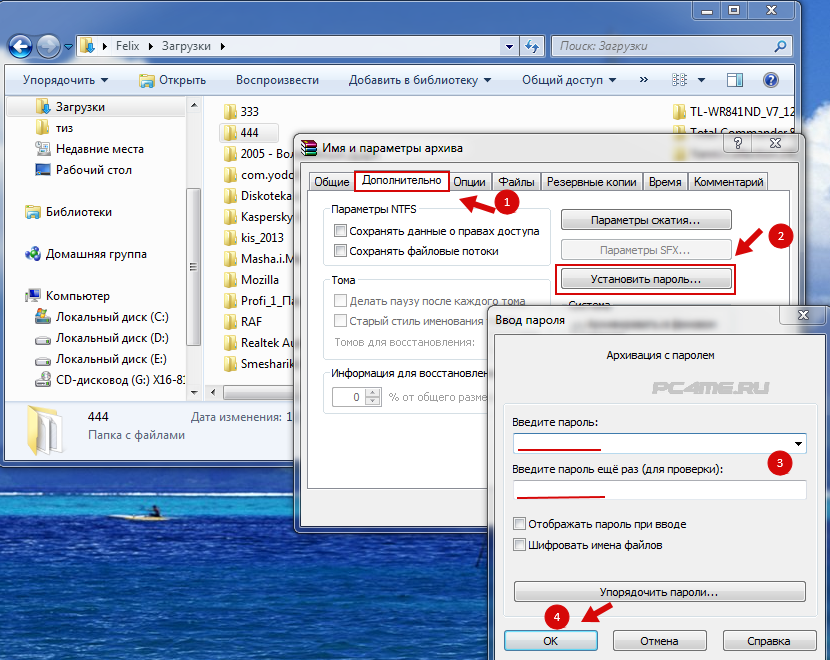
Task: Click Библиотеки icon in navigation pane
Action: pos(33,212)
